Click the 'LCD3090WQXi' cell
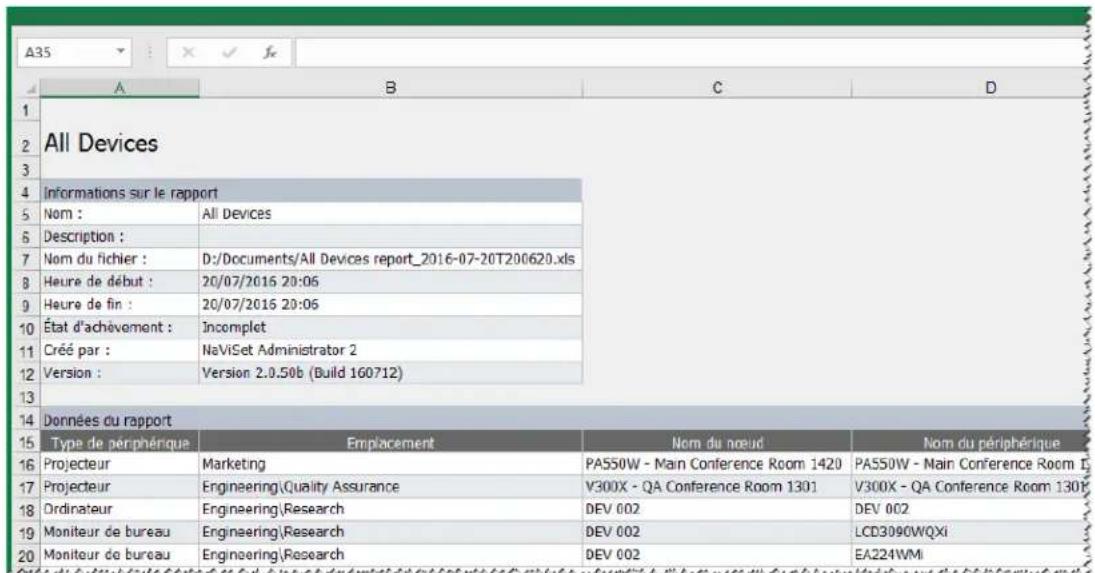Screen dimensions: 1095x573 969,533
